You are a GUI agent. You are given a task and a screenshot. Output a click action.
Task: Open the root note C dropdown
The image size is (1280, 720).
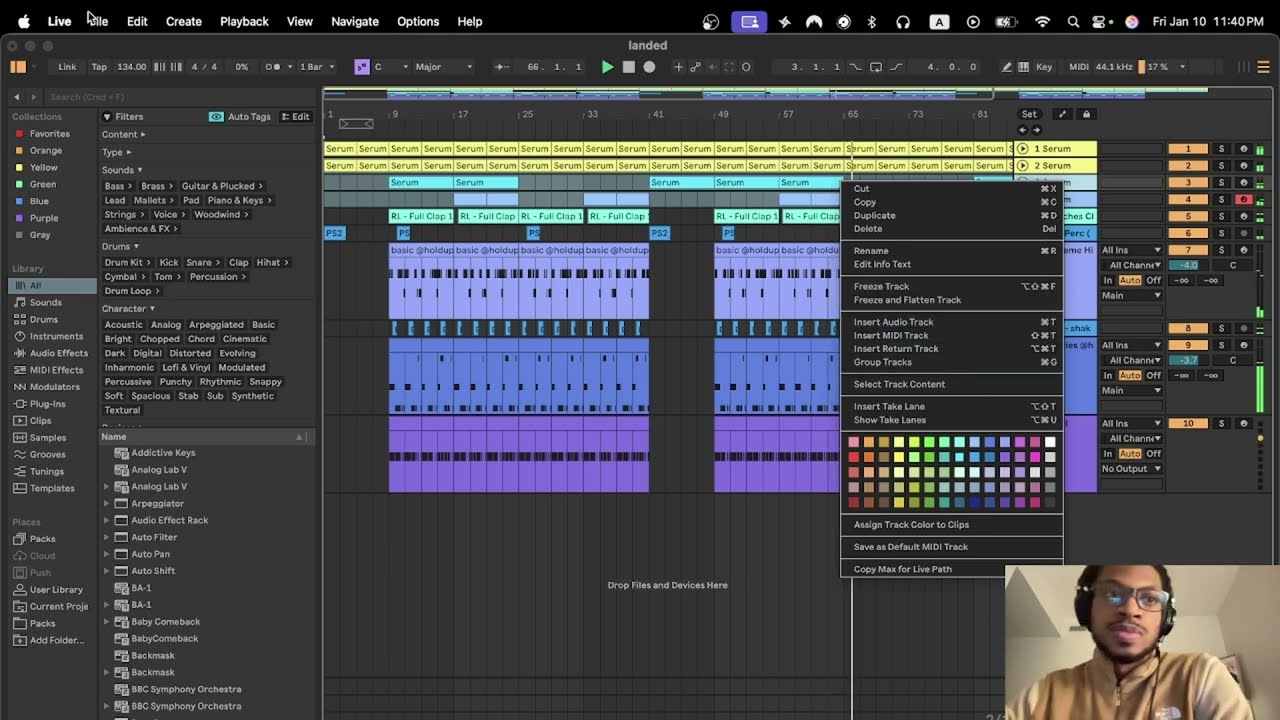391,67
